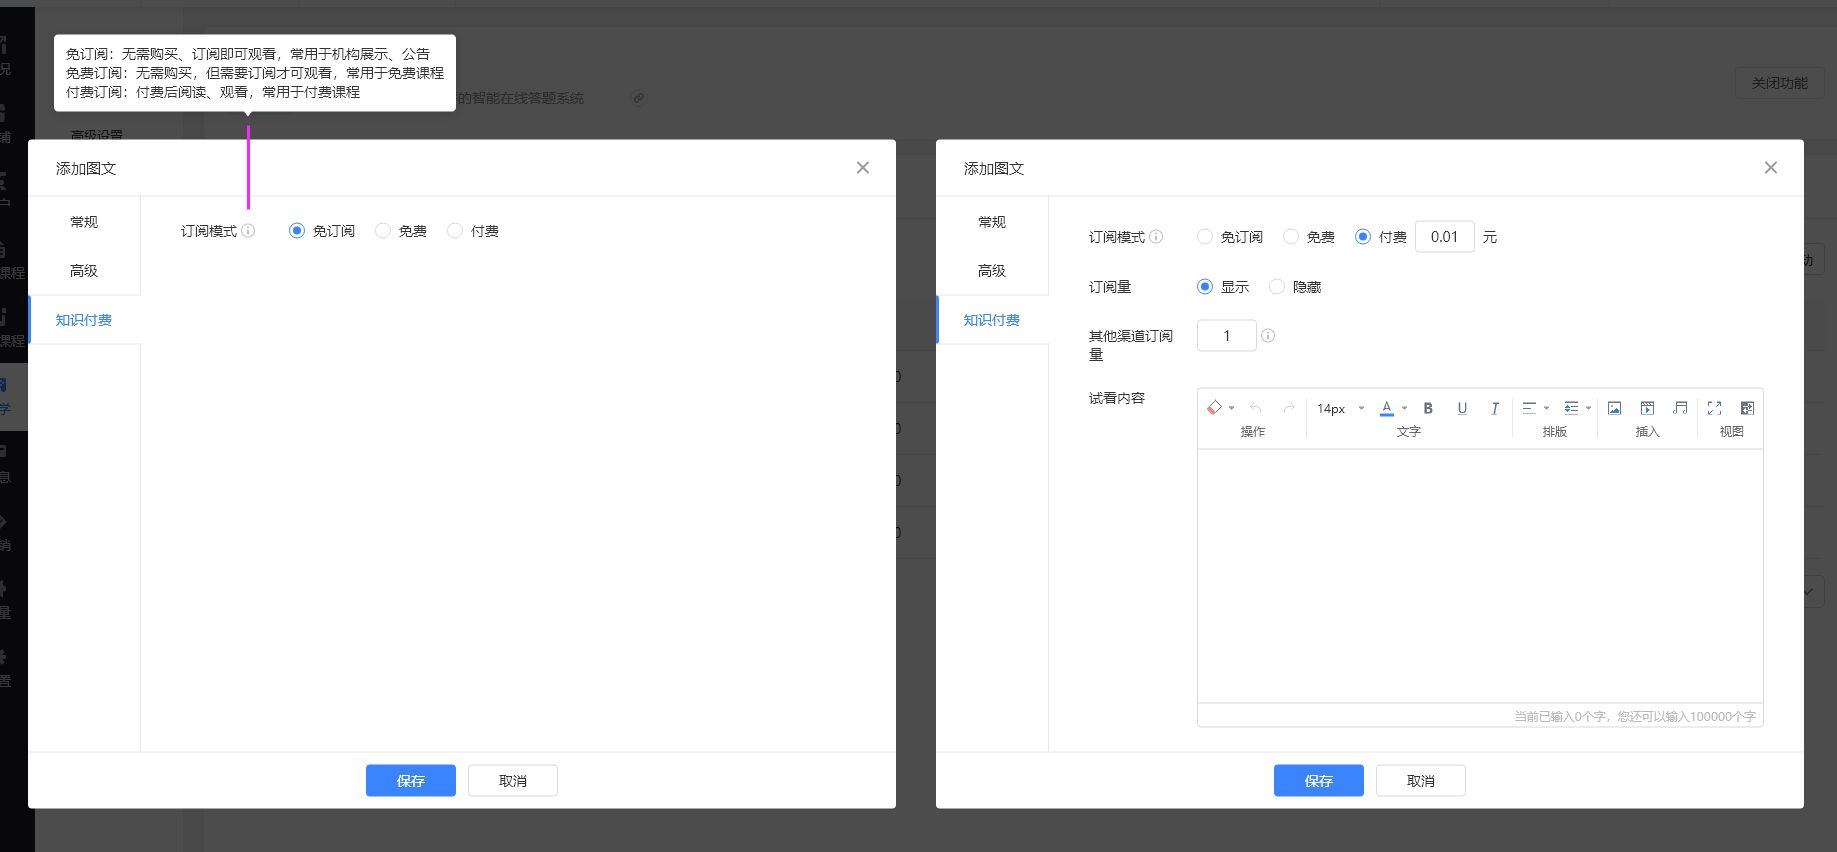Click the undo arrow in editor toolbar
The image size is (1837, 852).
click(1256, 408)
